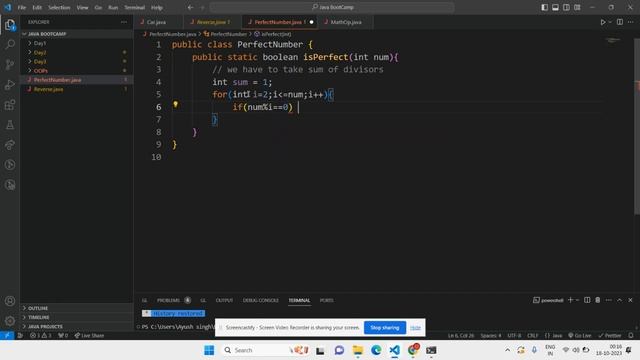640x360 pixels.
Task: Maximize the terminal panel with up chevron
Action: [620, 300]
